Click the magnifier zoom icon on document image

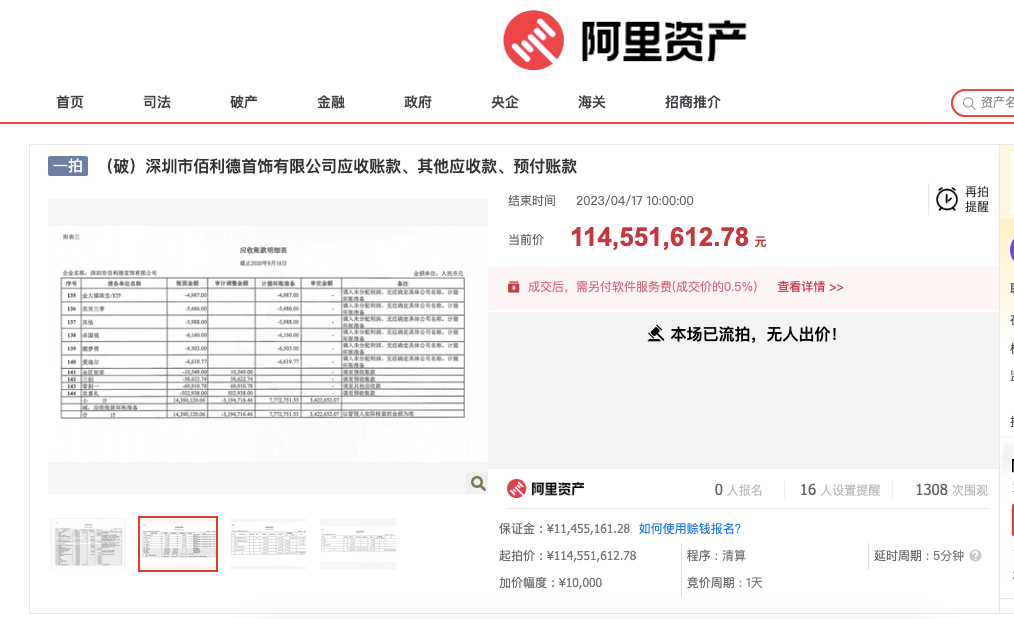pyautogui.click(x=477, y=483)
